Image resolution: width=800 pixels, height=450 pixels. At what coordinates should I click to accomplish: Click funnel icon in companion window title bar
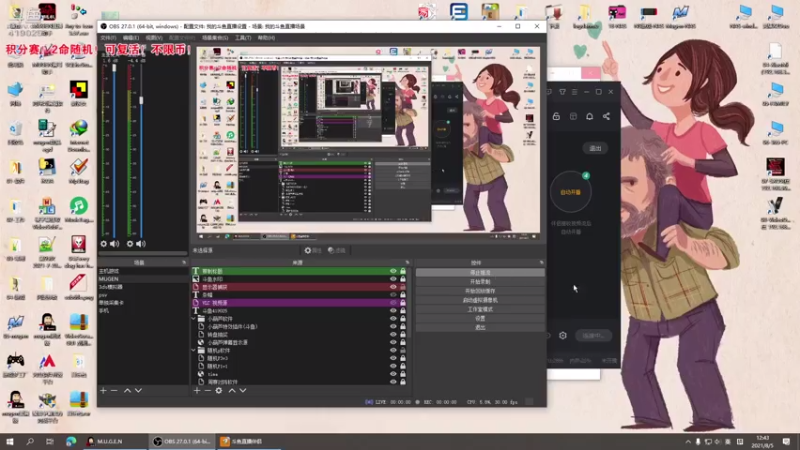[562, 92]
